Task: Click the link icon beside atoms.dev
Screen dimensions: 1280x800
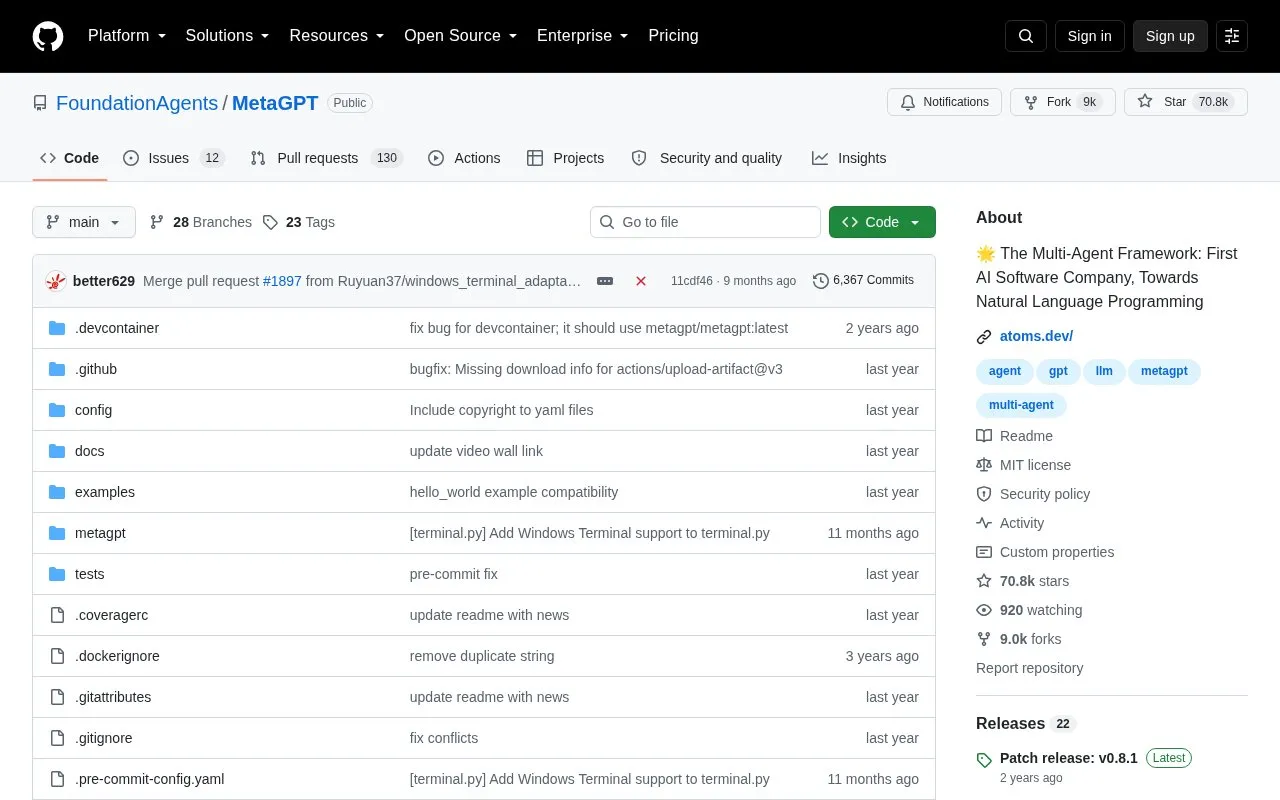Action: coord(984,337)
